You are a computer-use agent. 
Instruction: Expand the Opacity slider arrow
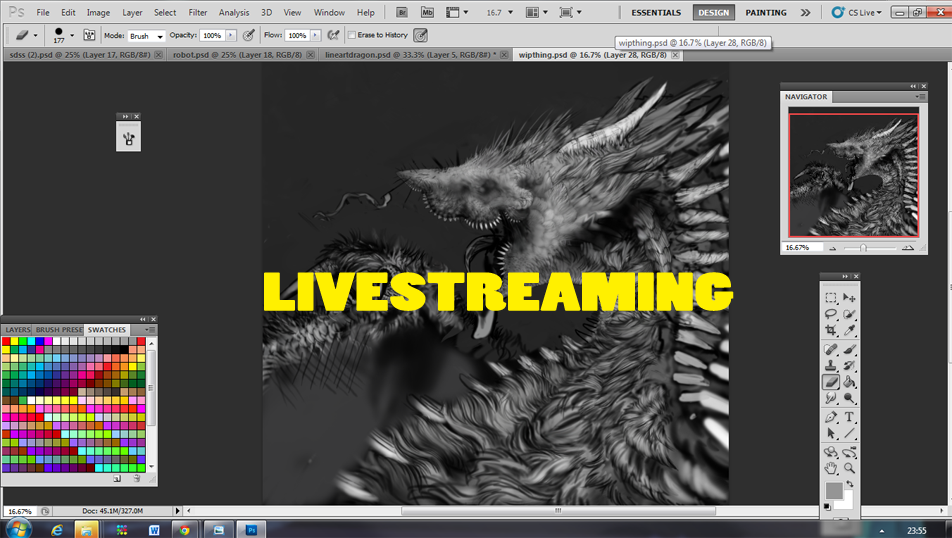pyautogui.click(x=232, y=35)
